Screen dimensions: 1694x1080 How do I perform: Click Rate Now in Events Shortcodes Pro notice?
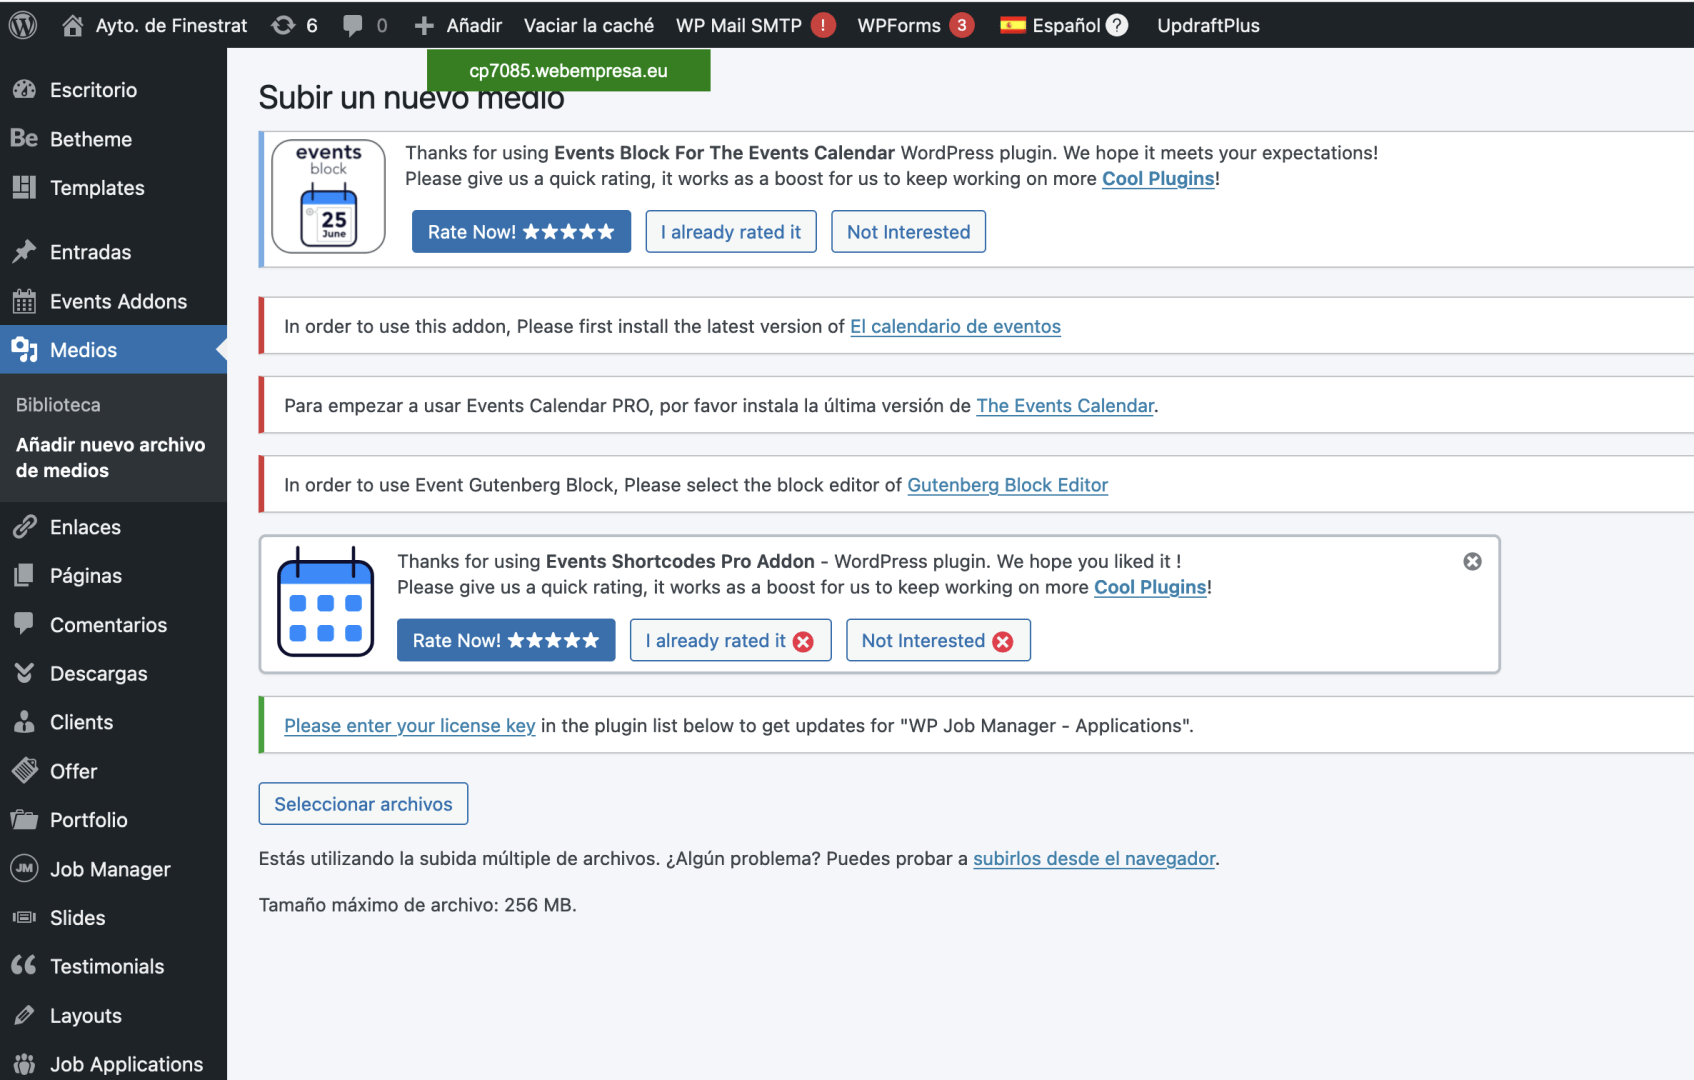[506, 640]
